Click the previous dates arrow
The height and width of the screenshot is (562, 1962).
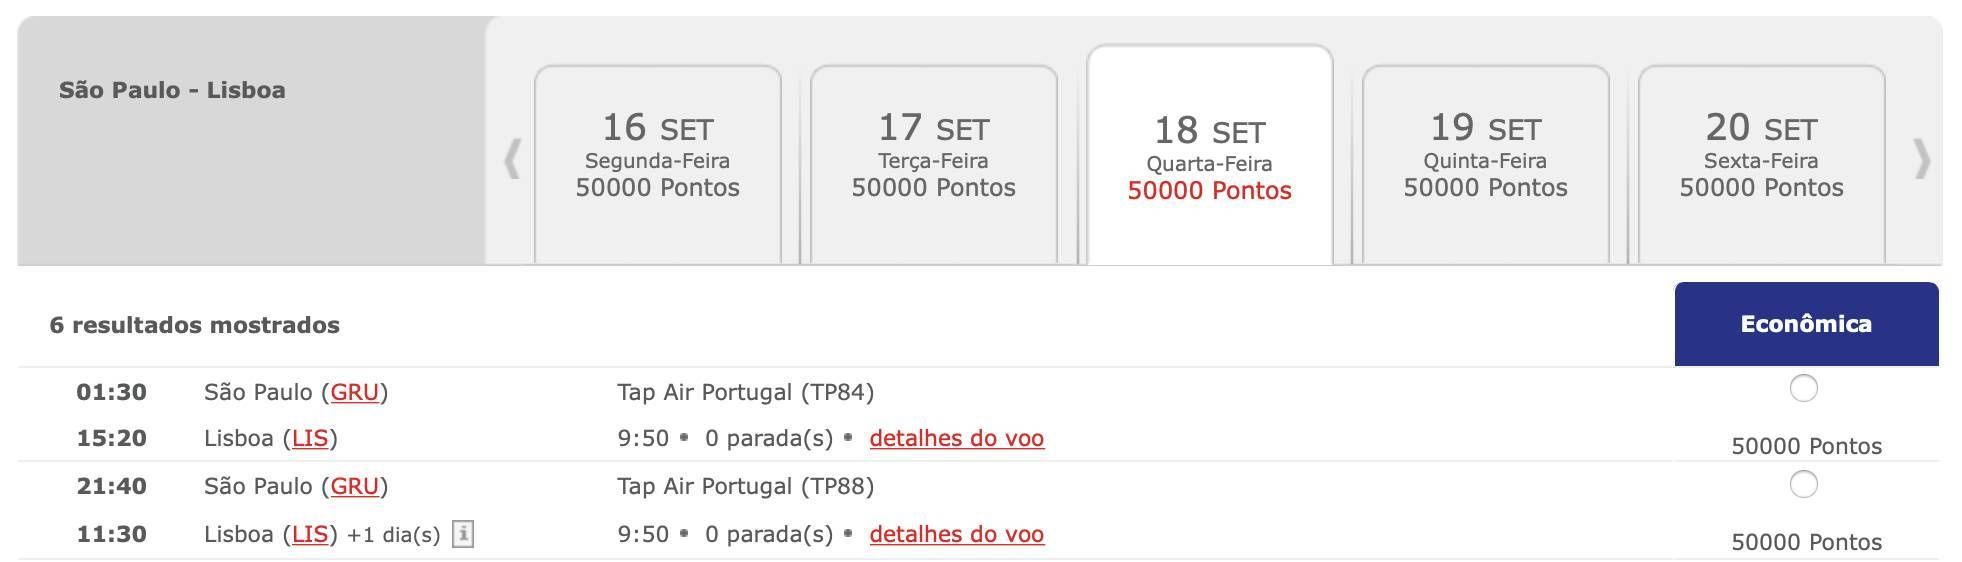pos(512,160)
